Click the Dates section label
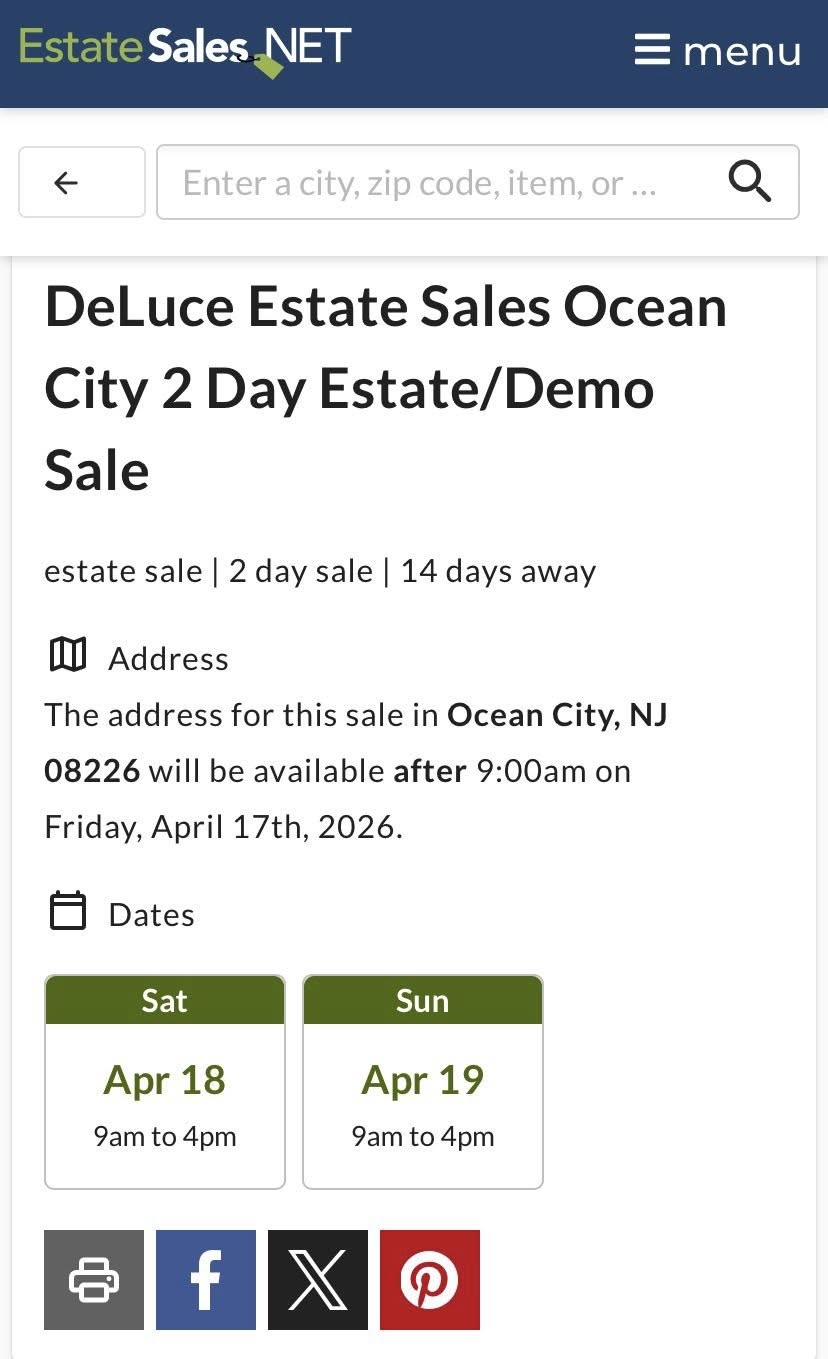The height and width of the screenshot is (1359, 828). click(x=151, y=915)
